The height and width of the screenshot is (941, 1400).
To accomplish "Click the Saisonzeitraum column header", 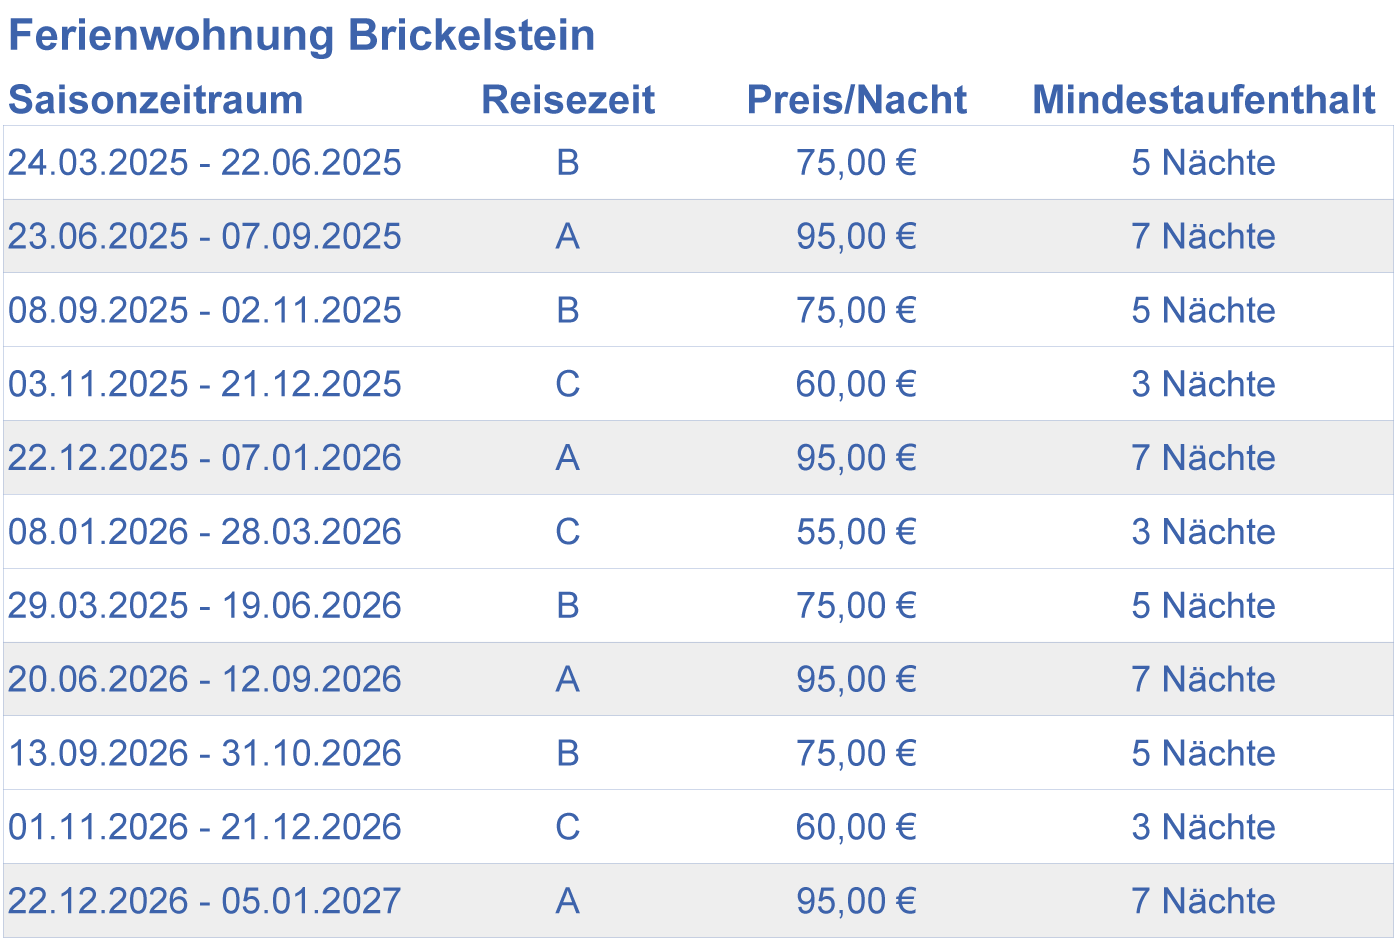I will tap(156, 100).
